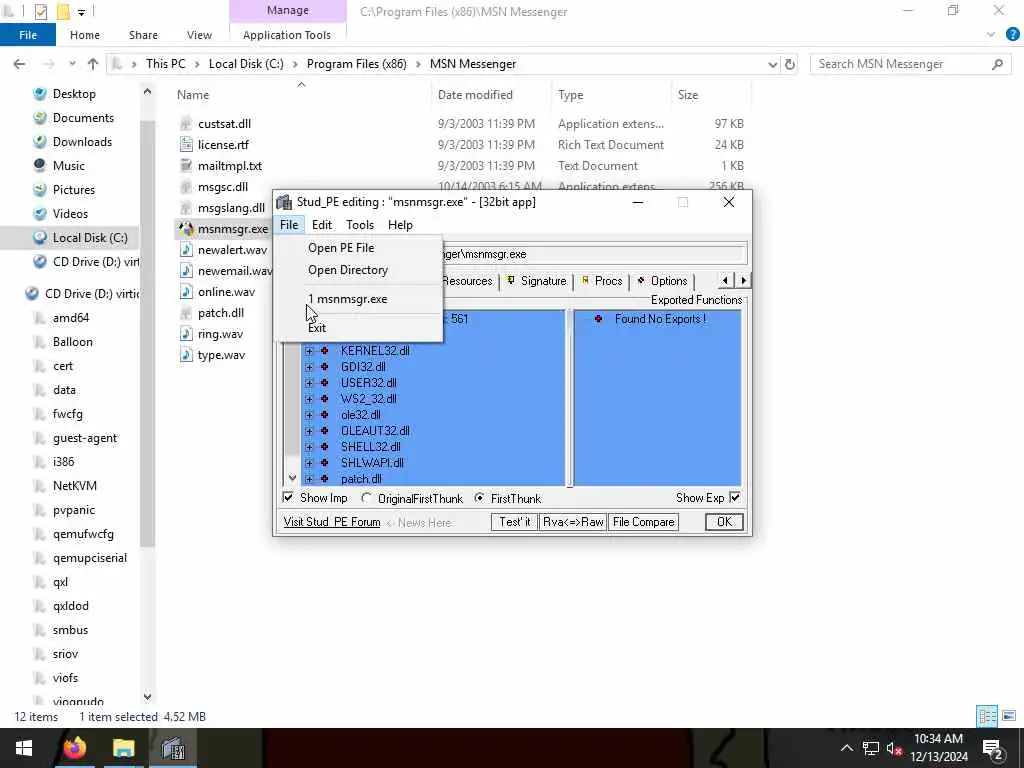The image size is (1024, 768).
Task: Click the OK button in Stud_PE
Action: [x=724, y=522]
